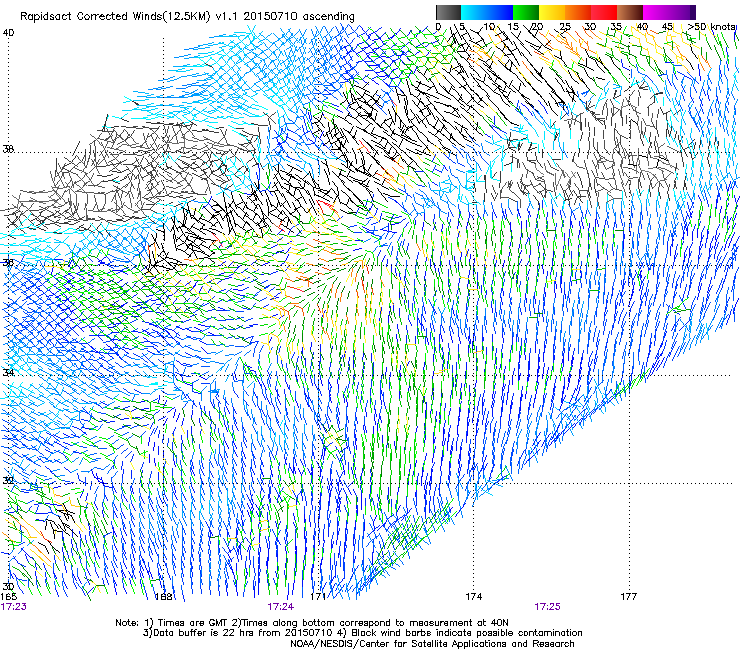This screenshot has height=650, width=740.
Task: Click the title text 'Rapidscat Corrected Winds'
Action: click(x=91, y=17)
